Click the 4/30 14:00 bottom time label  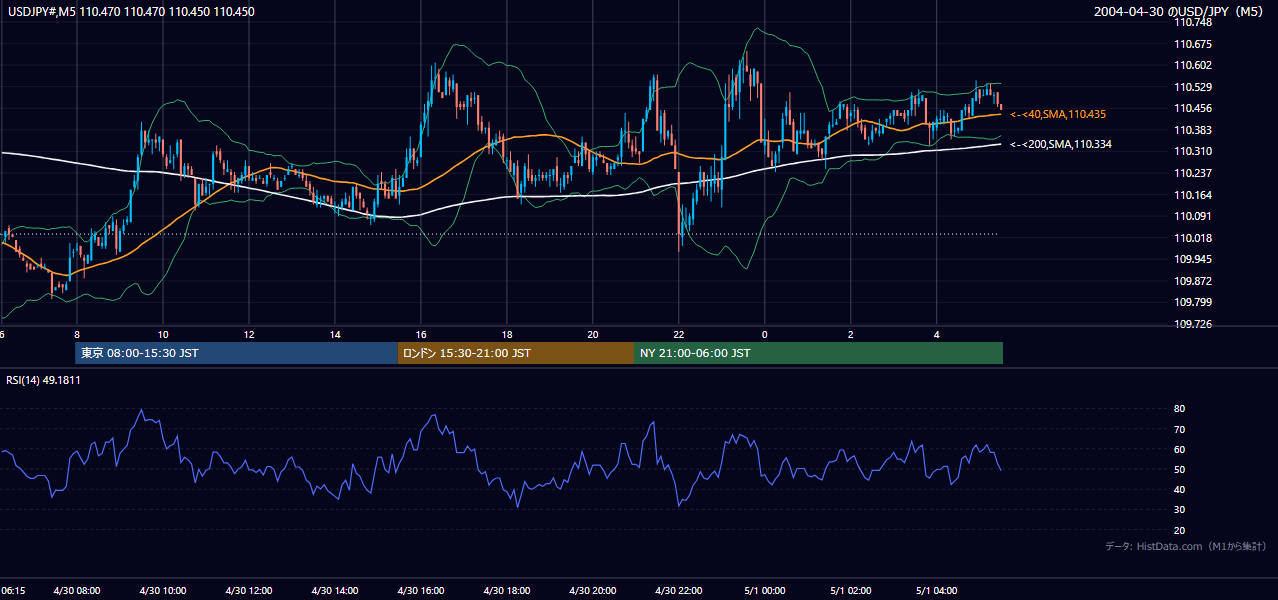pos(335,590)
